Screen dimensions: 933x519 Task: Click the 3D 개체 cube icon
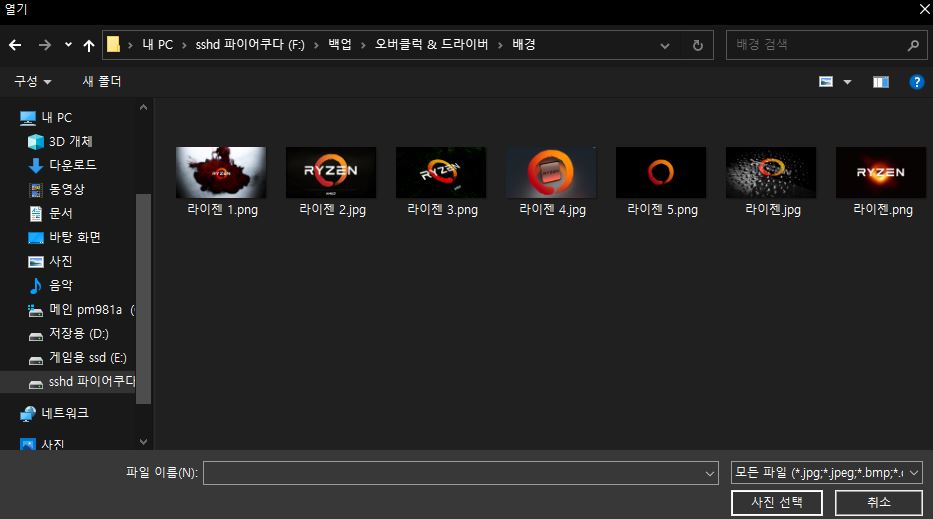coord(36,142)
